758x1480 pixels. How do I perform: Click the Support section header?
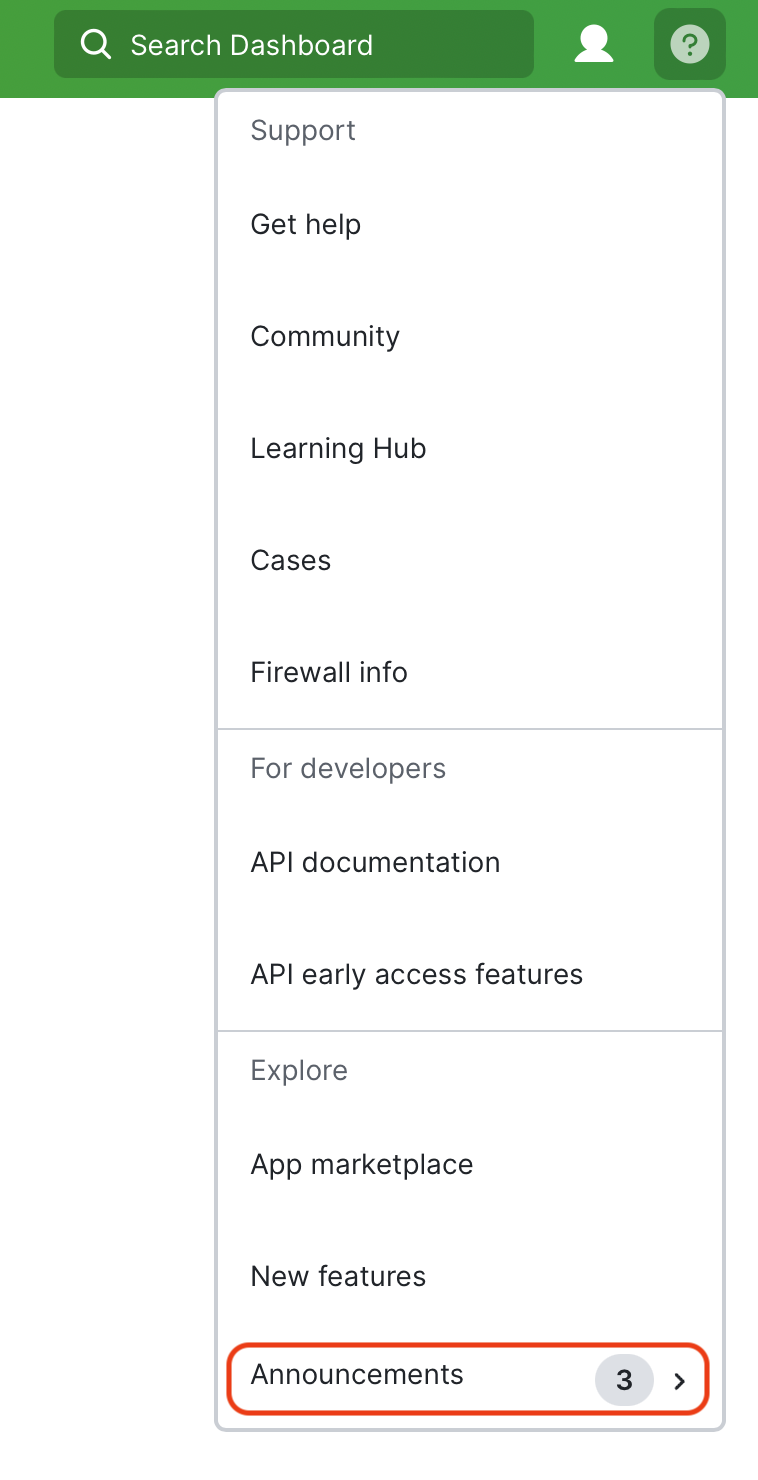coord(302,130)
